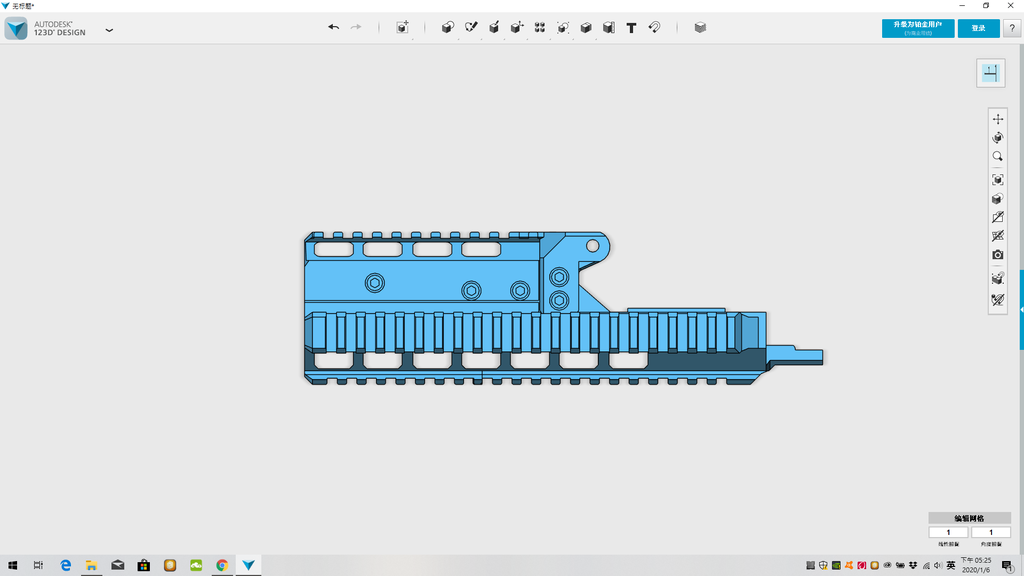
Task: Open the Grouping tool
Action: pyautogui.click(x=562, y=27)
